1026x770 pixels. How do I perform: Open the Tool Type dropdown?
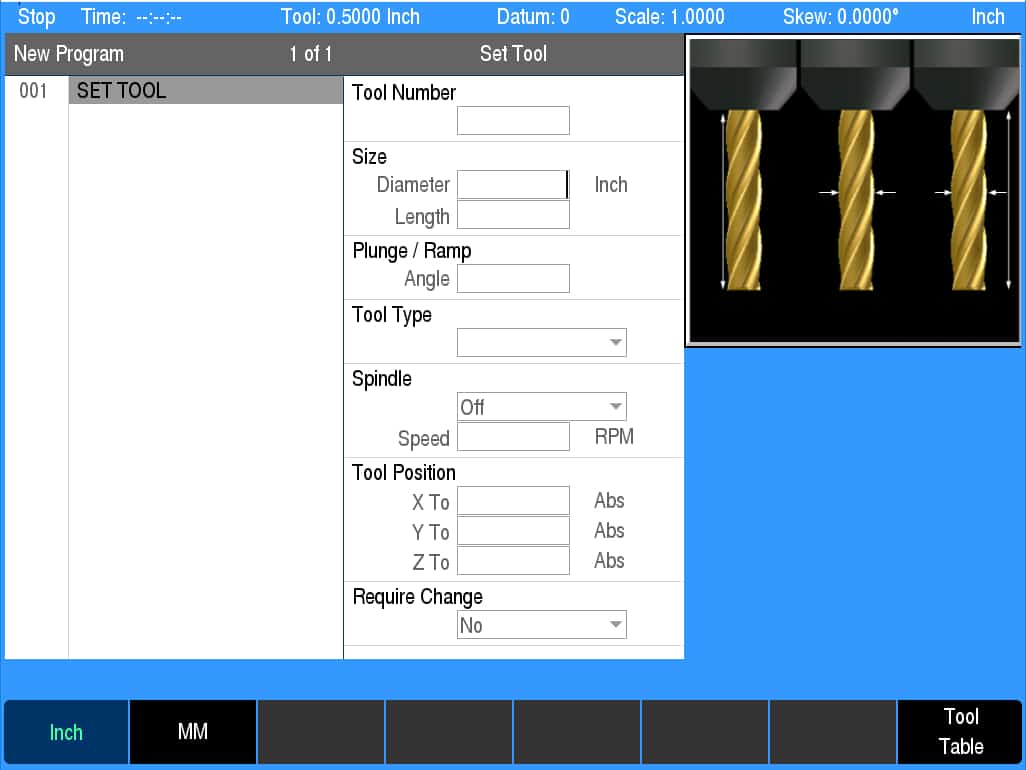click(x=542, y=342)
